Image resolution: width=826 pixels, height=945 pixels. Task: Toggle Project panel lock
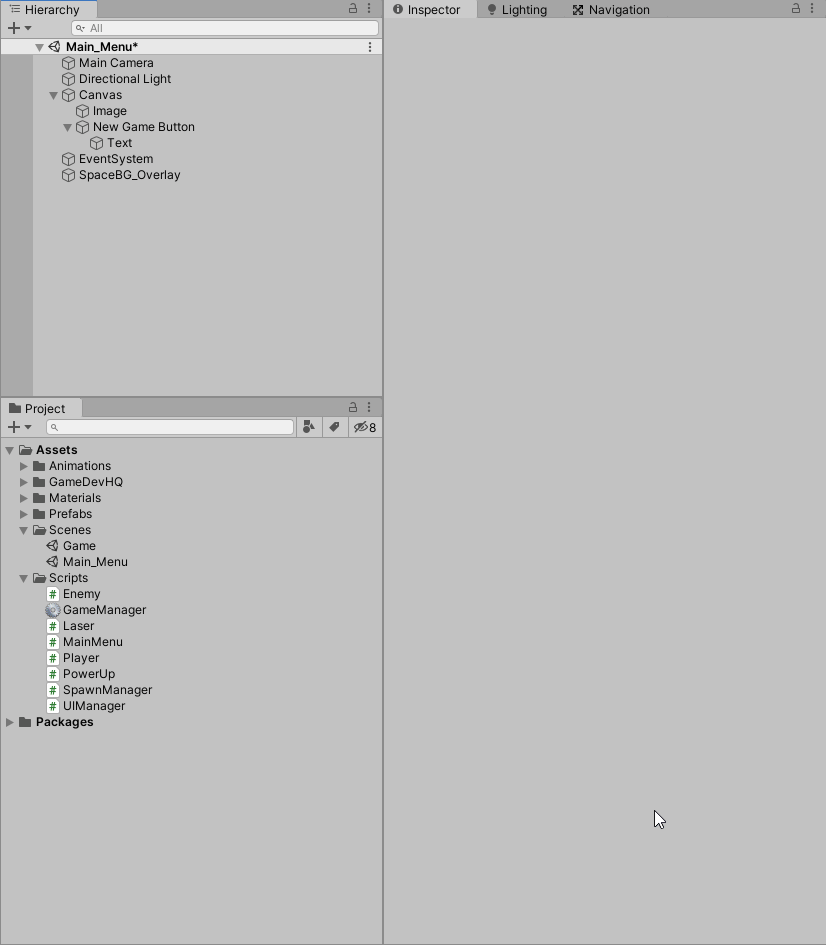[353, 407]
